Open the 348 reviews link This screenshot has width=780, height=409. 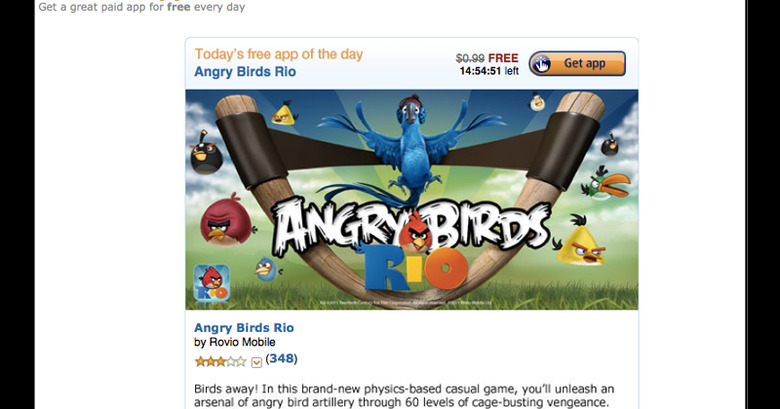(281, 359)
